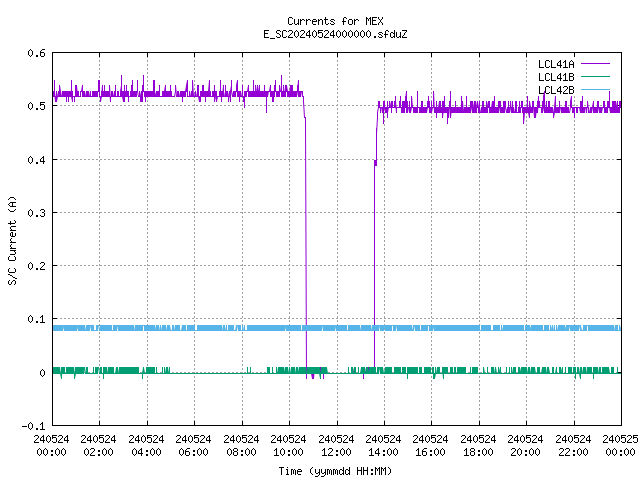Click the blue LCL42B legend line sample
Screen dimensions: 640x480
[x=595, y=89]
